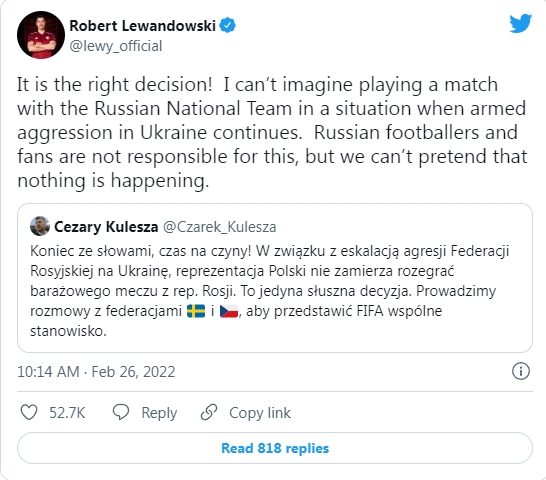Open the 10:14 AM Feb 26, 2022 timestamp

pyautogui.click(x=96, y=372)
